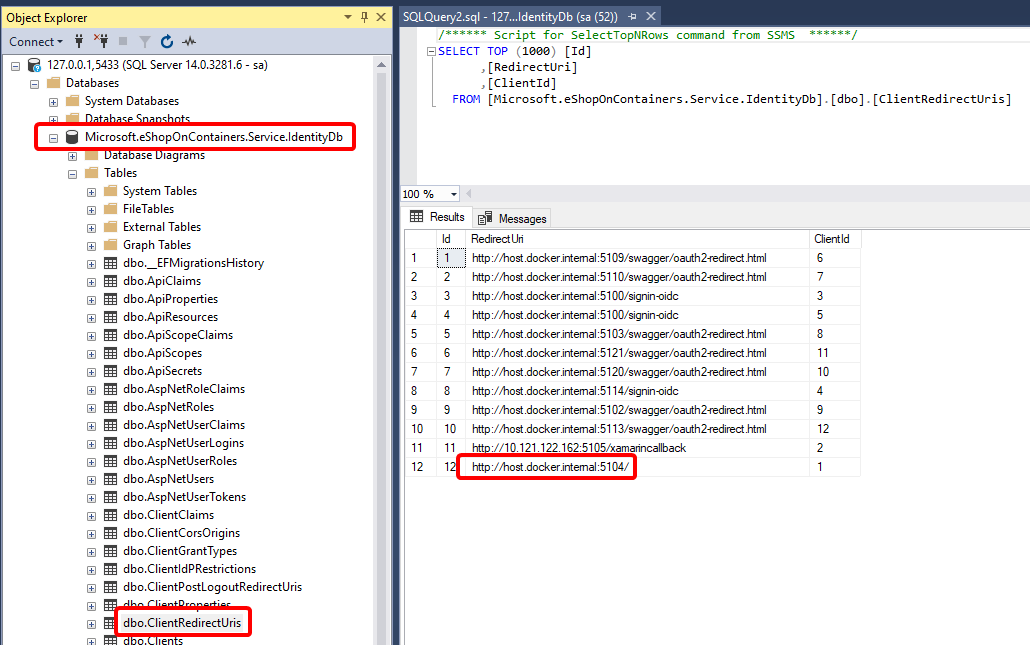Expand the dbo.ClientRedirectUris table node
The image size is (1030, 645).
[91, 624]
